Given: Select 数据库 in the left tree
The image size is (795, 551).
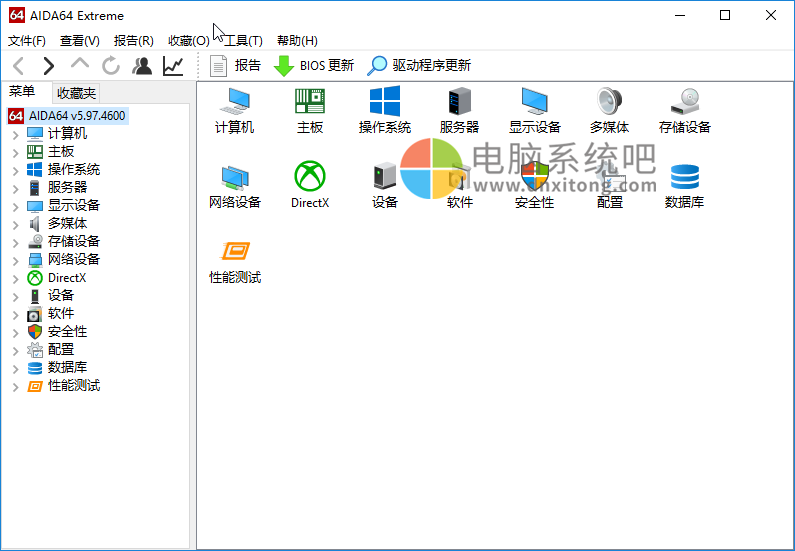Looking at the screenshot, I should point(67,368).
